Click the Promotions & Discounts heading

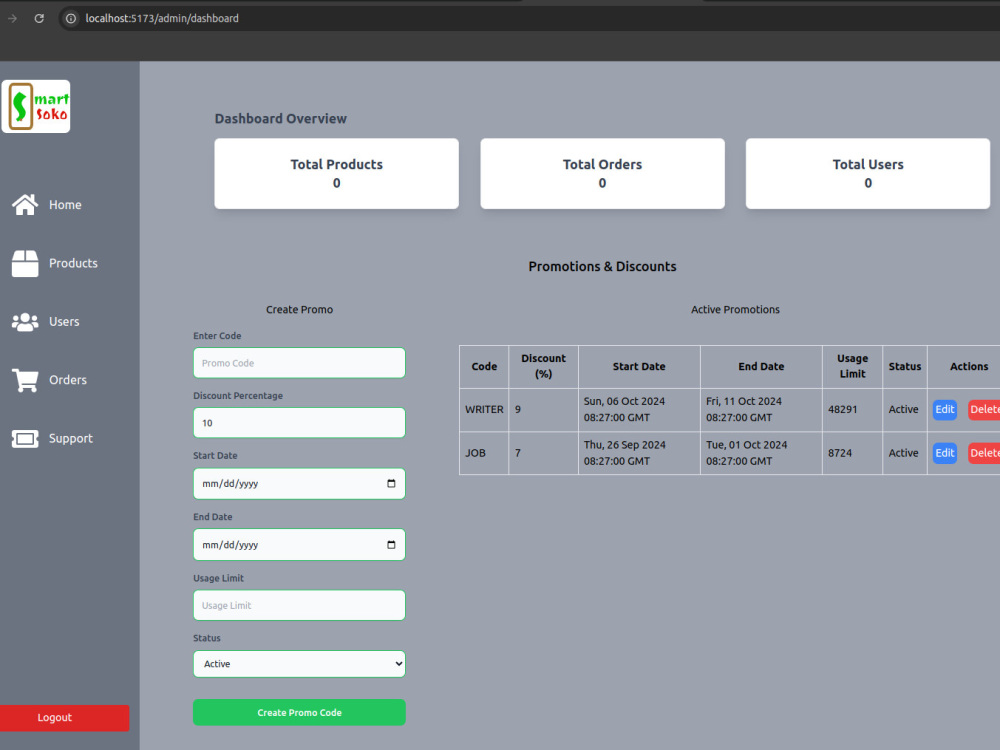(x=603, y=267)
